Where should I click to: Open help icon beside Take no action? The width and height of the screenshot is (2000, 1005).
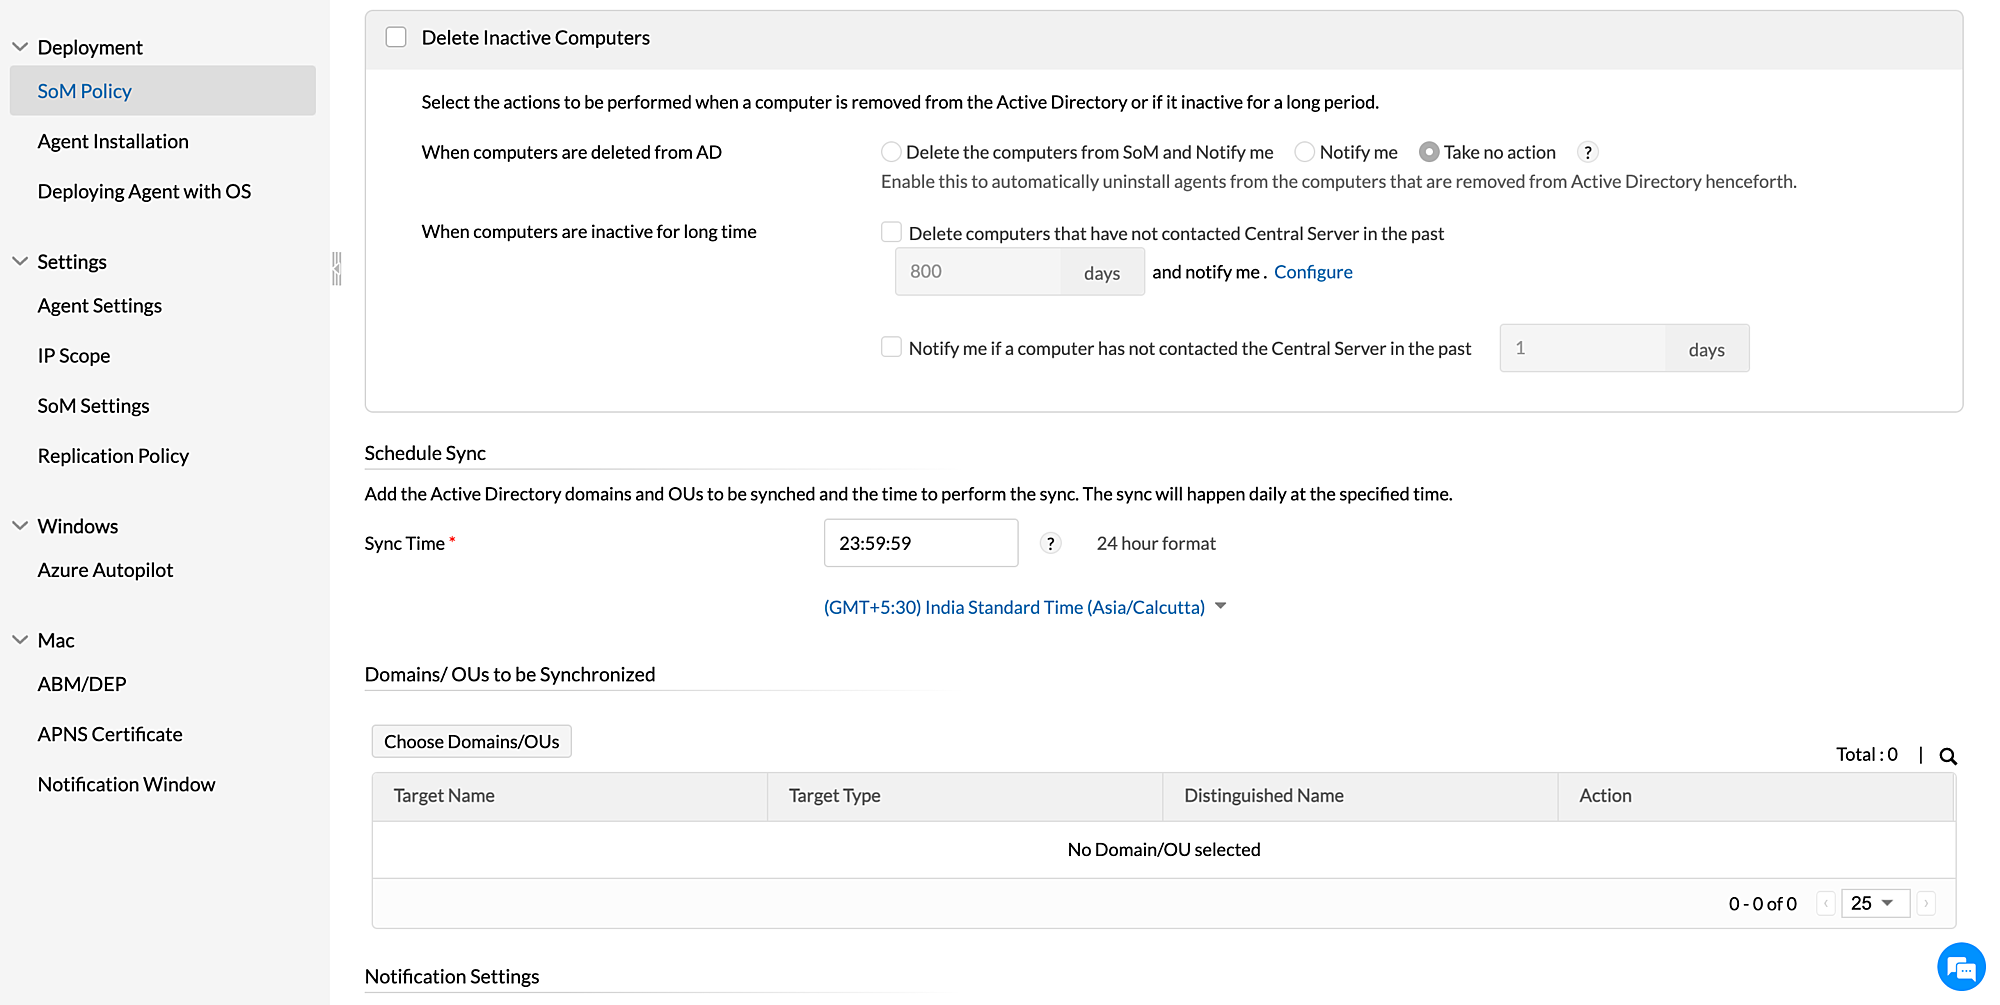[1587, 152]
